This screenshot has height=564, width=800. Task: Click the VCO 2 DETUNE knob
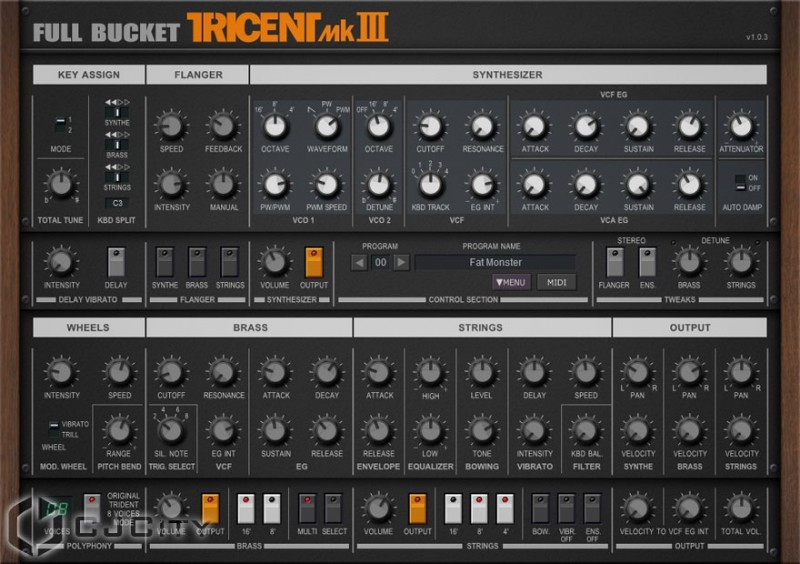click(379, 185)
